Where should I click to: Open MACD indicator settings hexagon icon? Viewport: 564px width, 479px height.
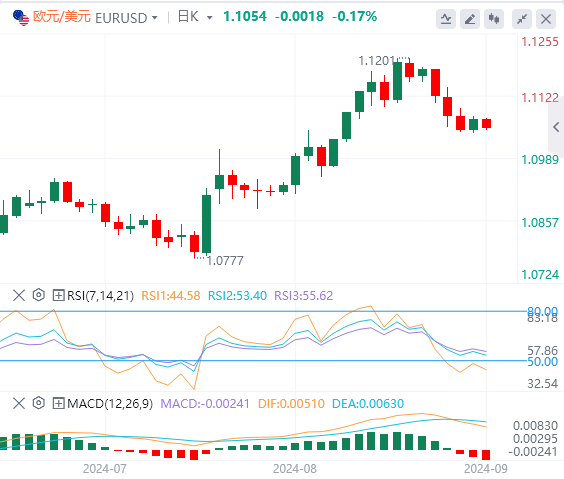(38, 403)
